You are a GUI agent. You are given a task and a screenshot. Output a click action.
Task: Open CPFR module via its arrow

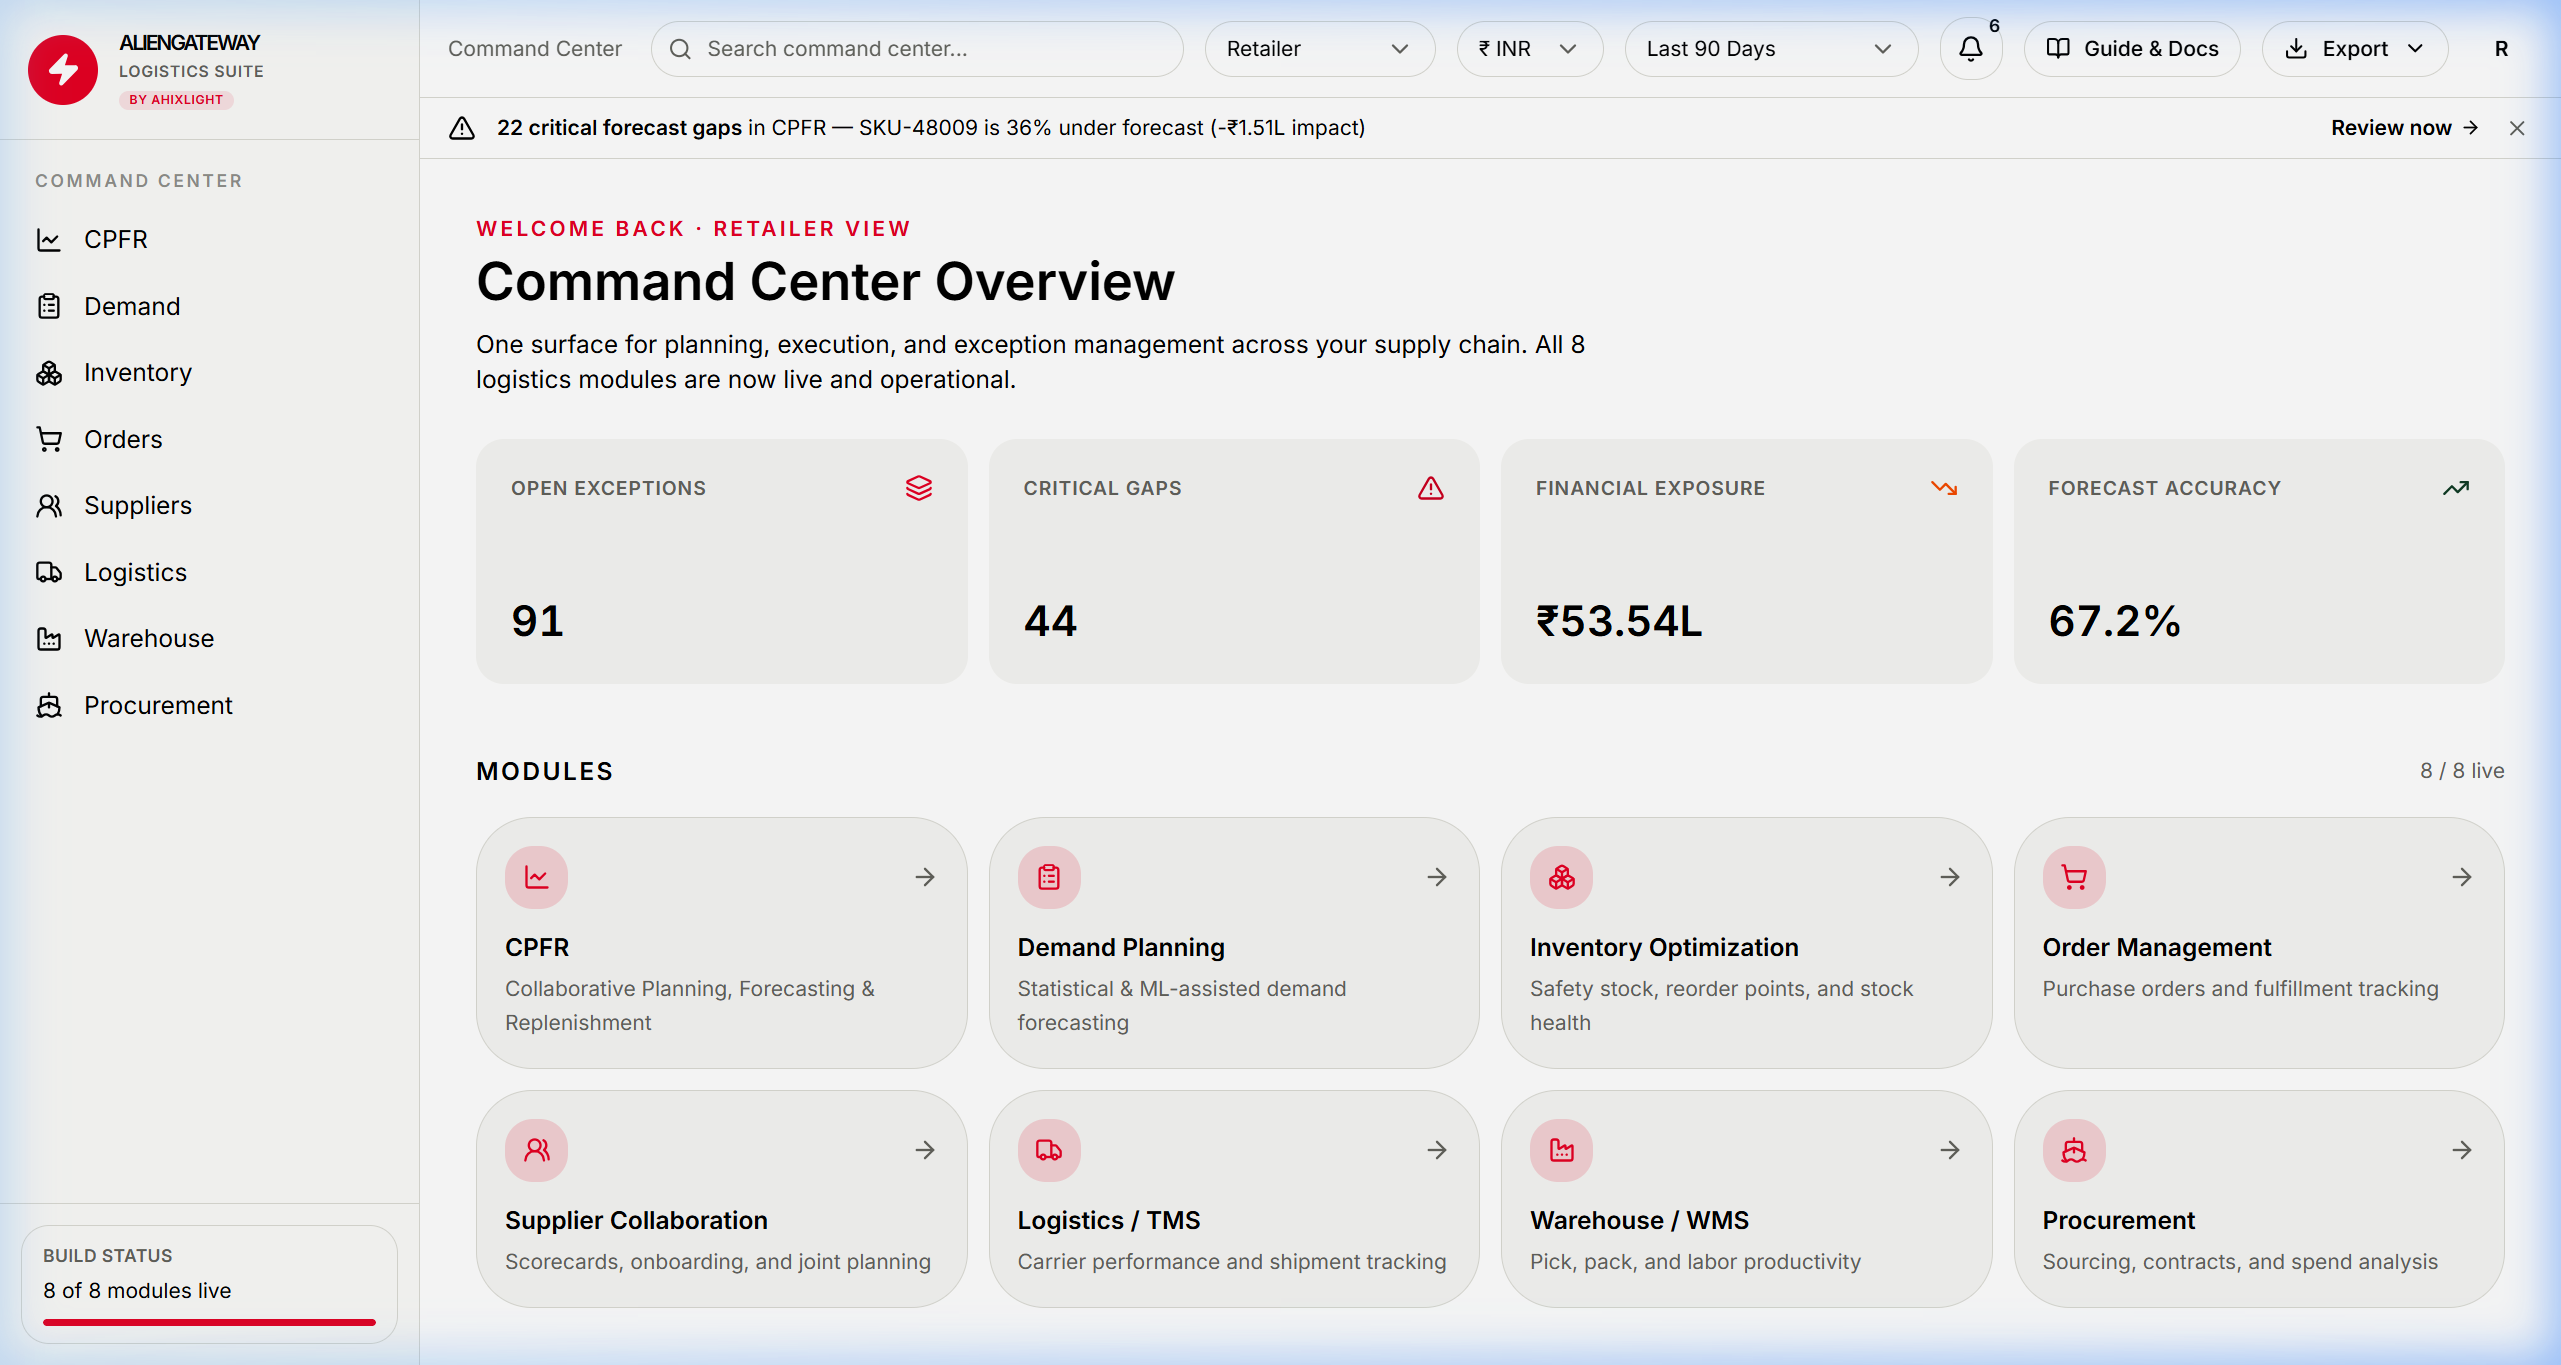(925, 877)
